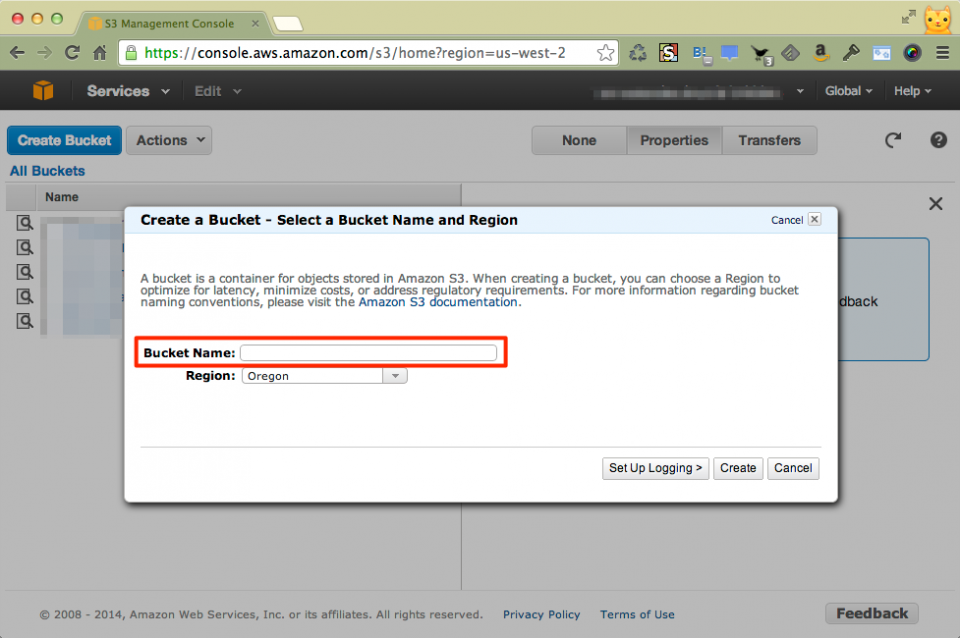The image size is (960, 638).
Task: Switch to the Properties view
Action: point(674,141)
